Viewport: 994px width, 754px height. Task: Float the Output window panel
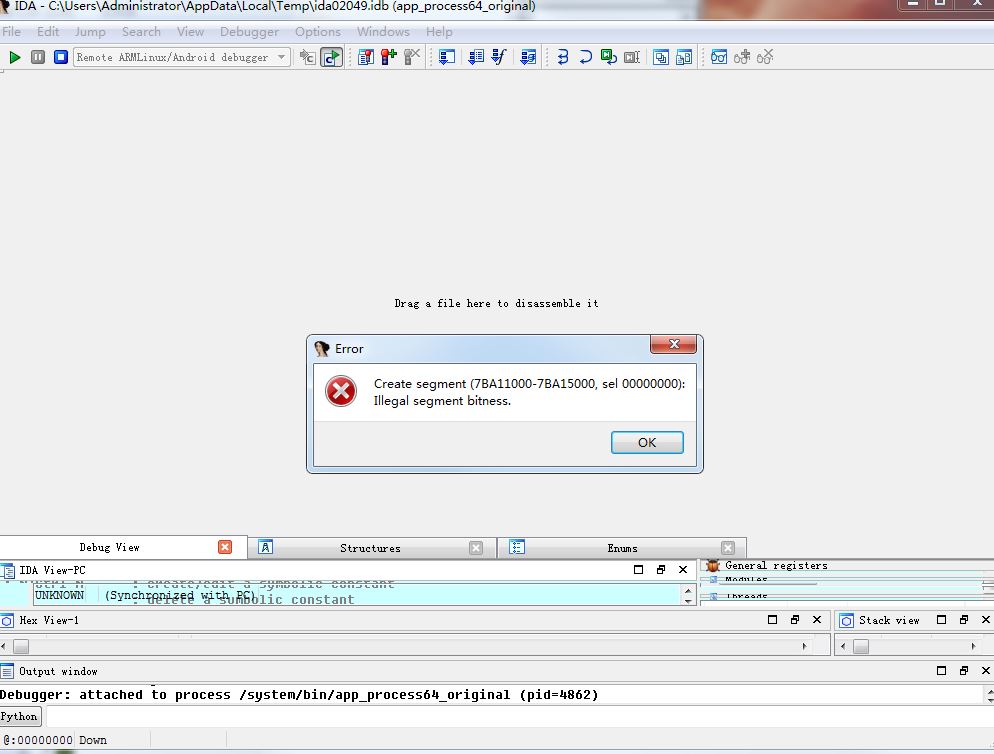tap(964, 670)
